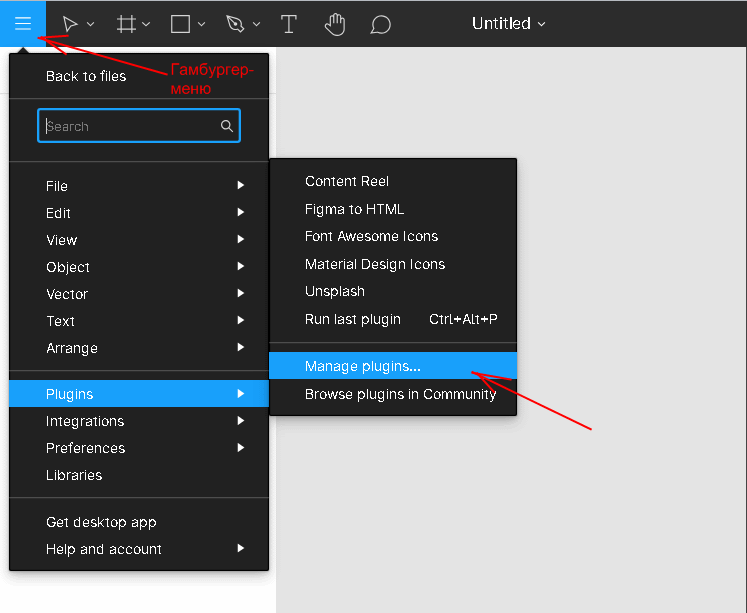Open Move tool options chevron

point(91,24)
